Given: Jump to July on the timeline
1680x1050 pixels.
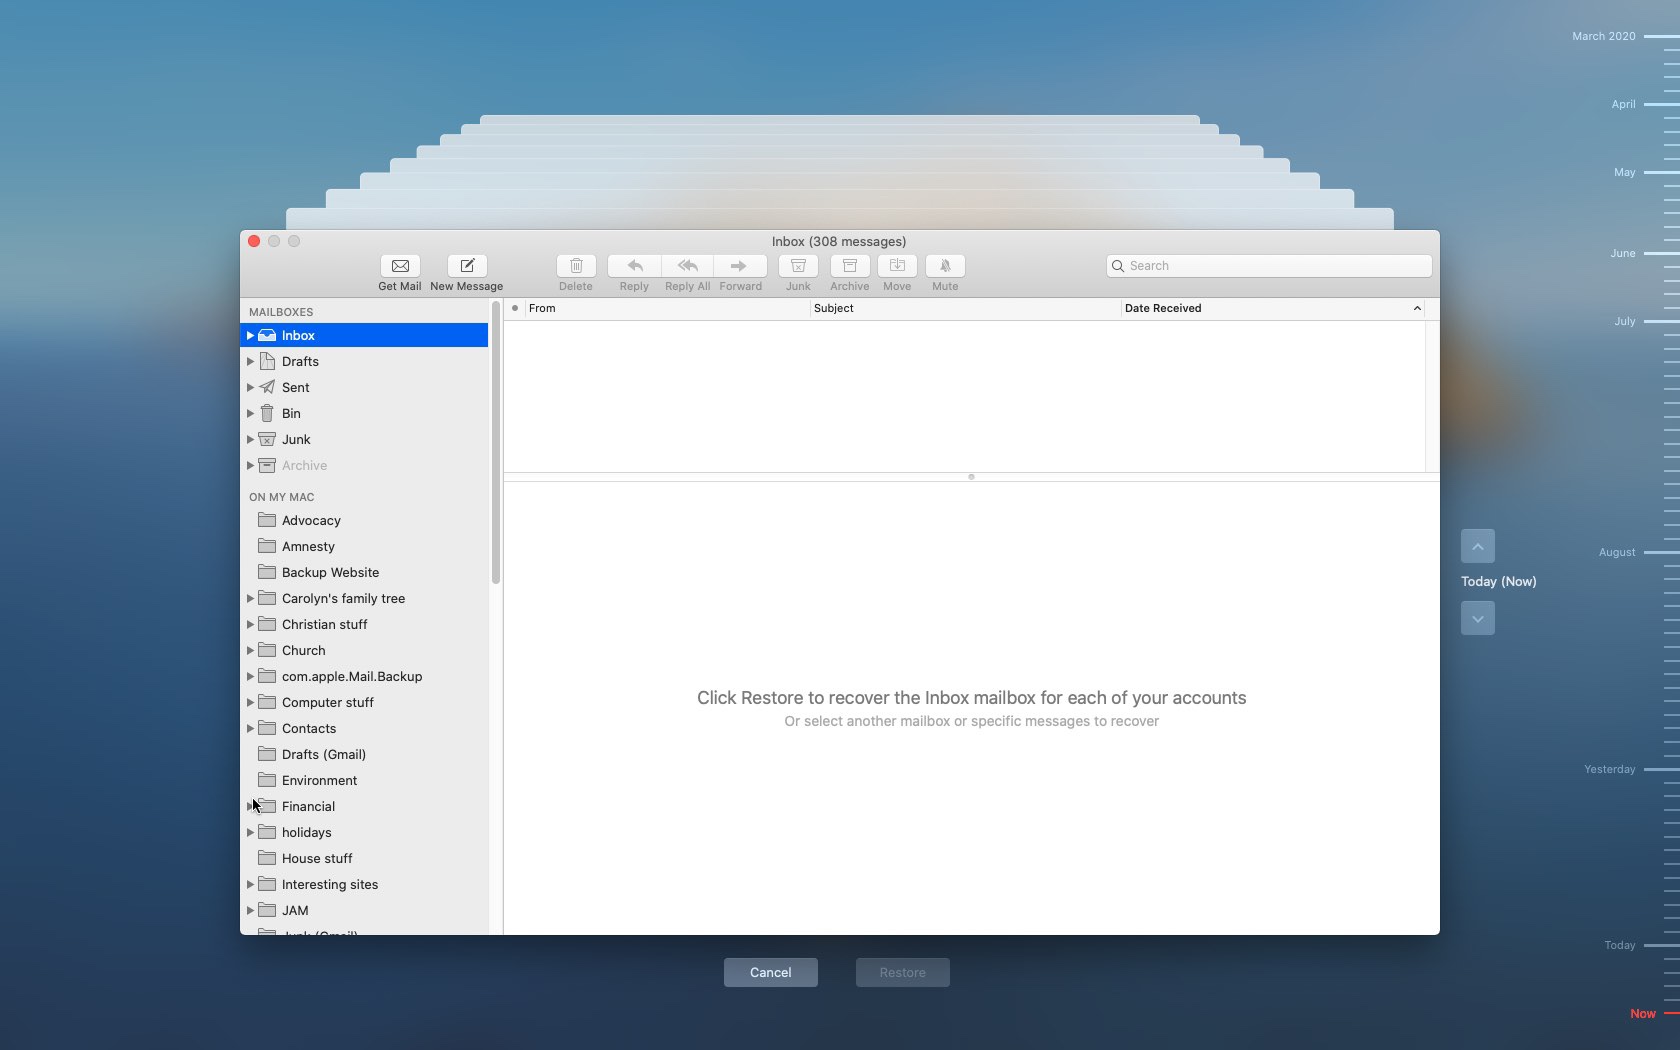Looking at the screenshot, I should pos(1625,321).
